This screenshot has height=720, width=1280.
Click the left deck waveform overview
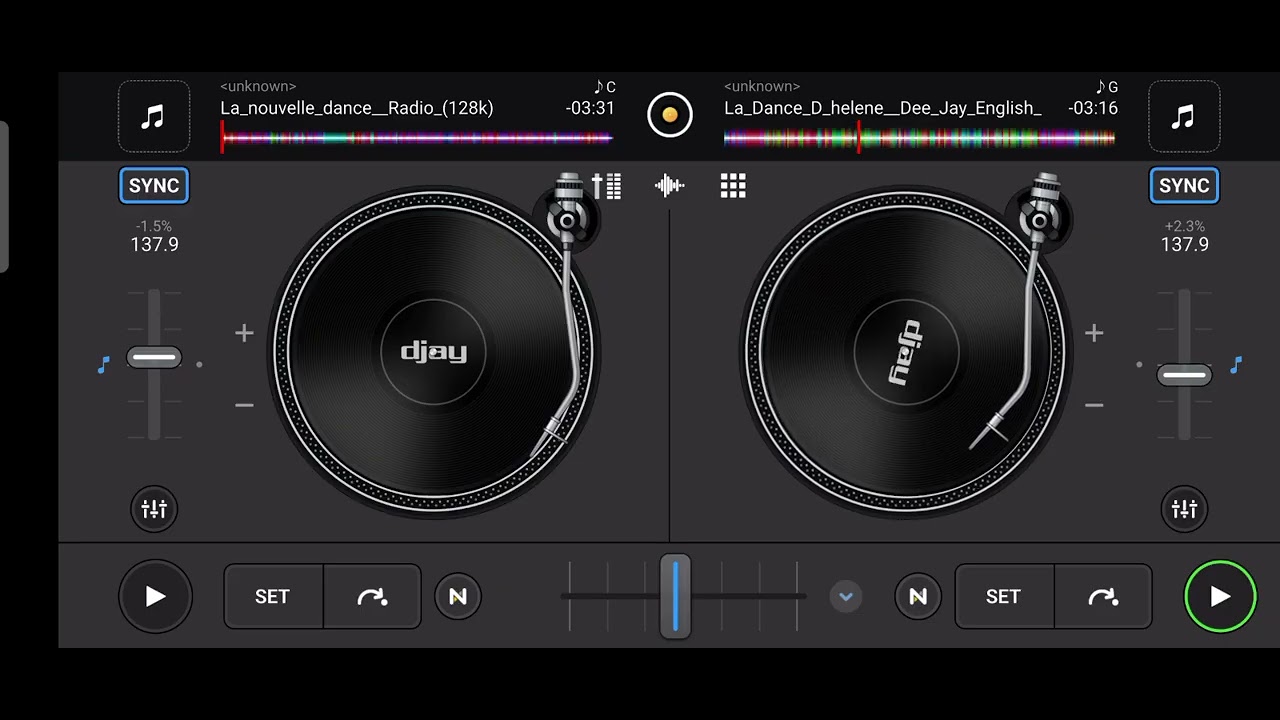[417, 138]
